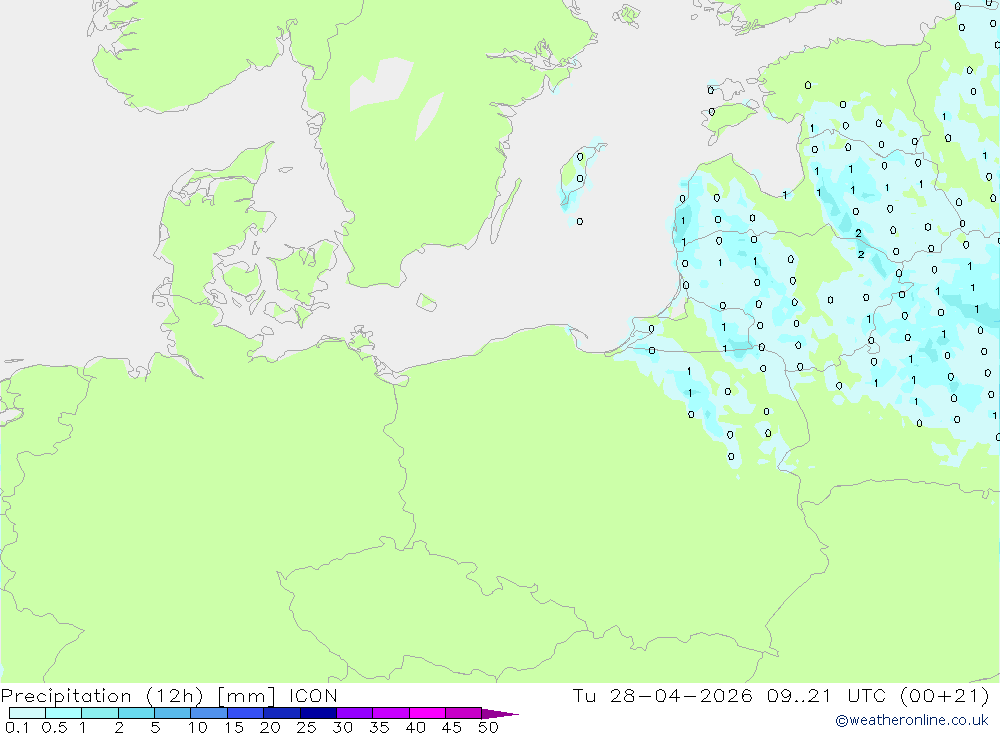Open the weatheronline.co.uk link
Viewport: 1000px width, 733px height.
[x=912, y=720]
